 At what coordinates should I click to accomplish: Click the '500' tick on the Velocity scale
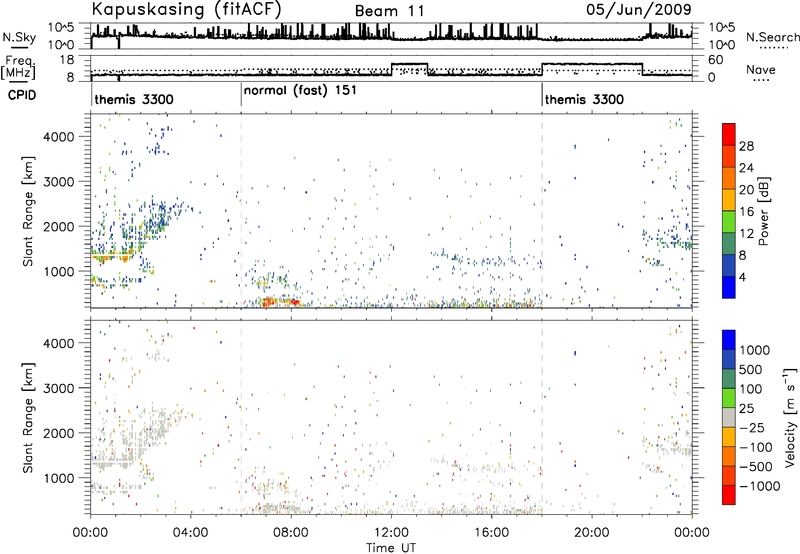click(751, 369)
